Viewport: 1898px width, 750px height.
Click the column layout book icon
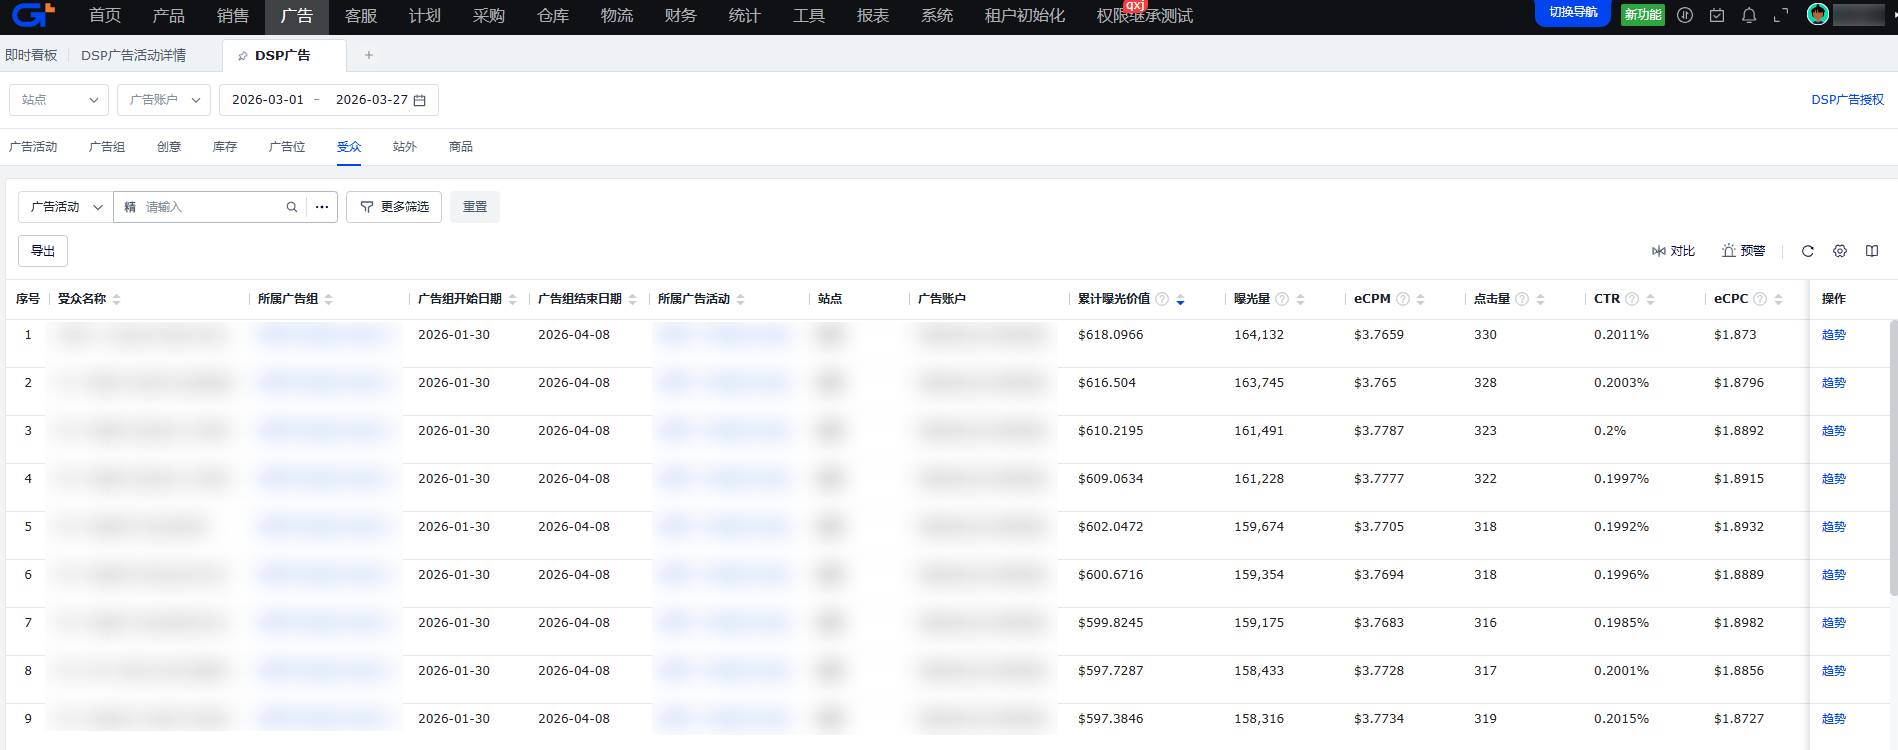(x=1871, y=251)
